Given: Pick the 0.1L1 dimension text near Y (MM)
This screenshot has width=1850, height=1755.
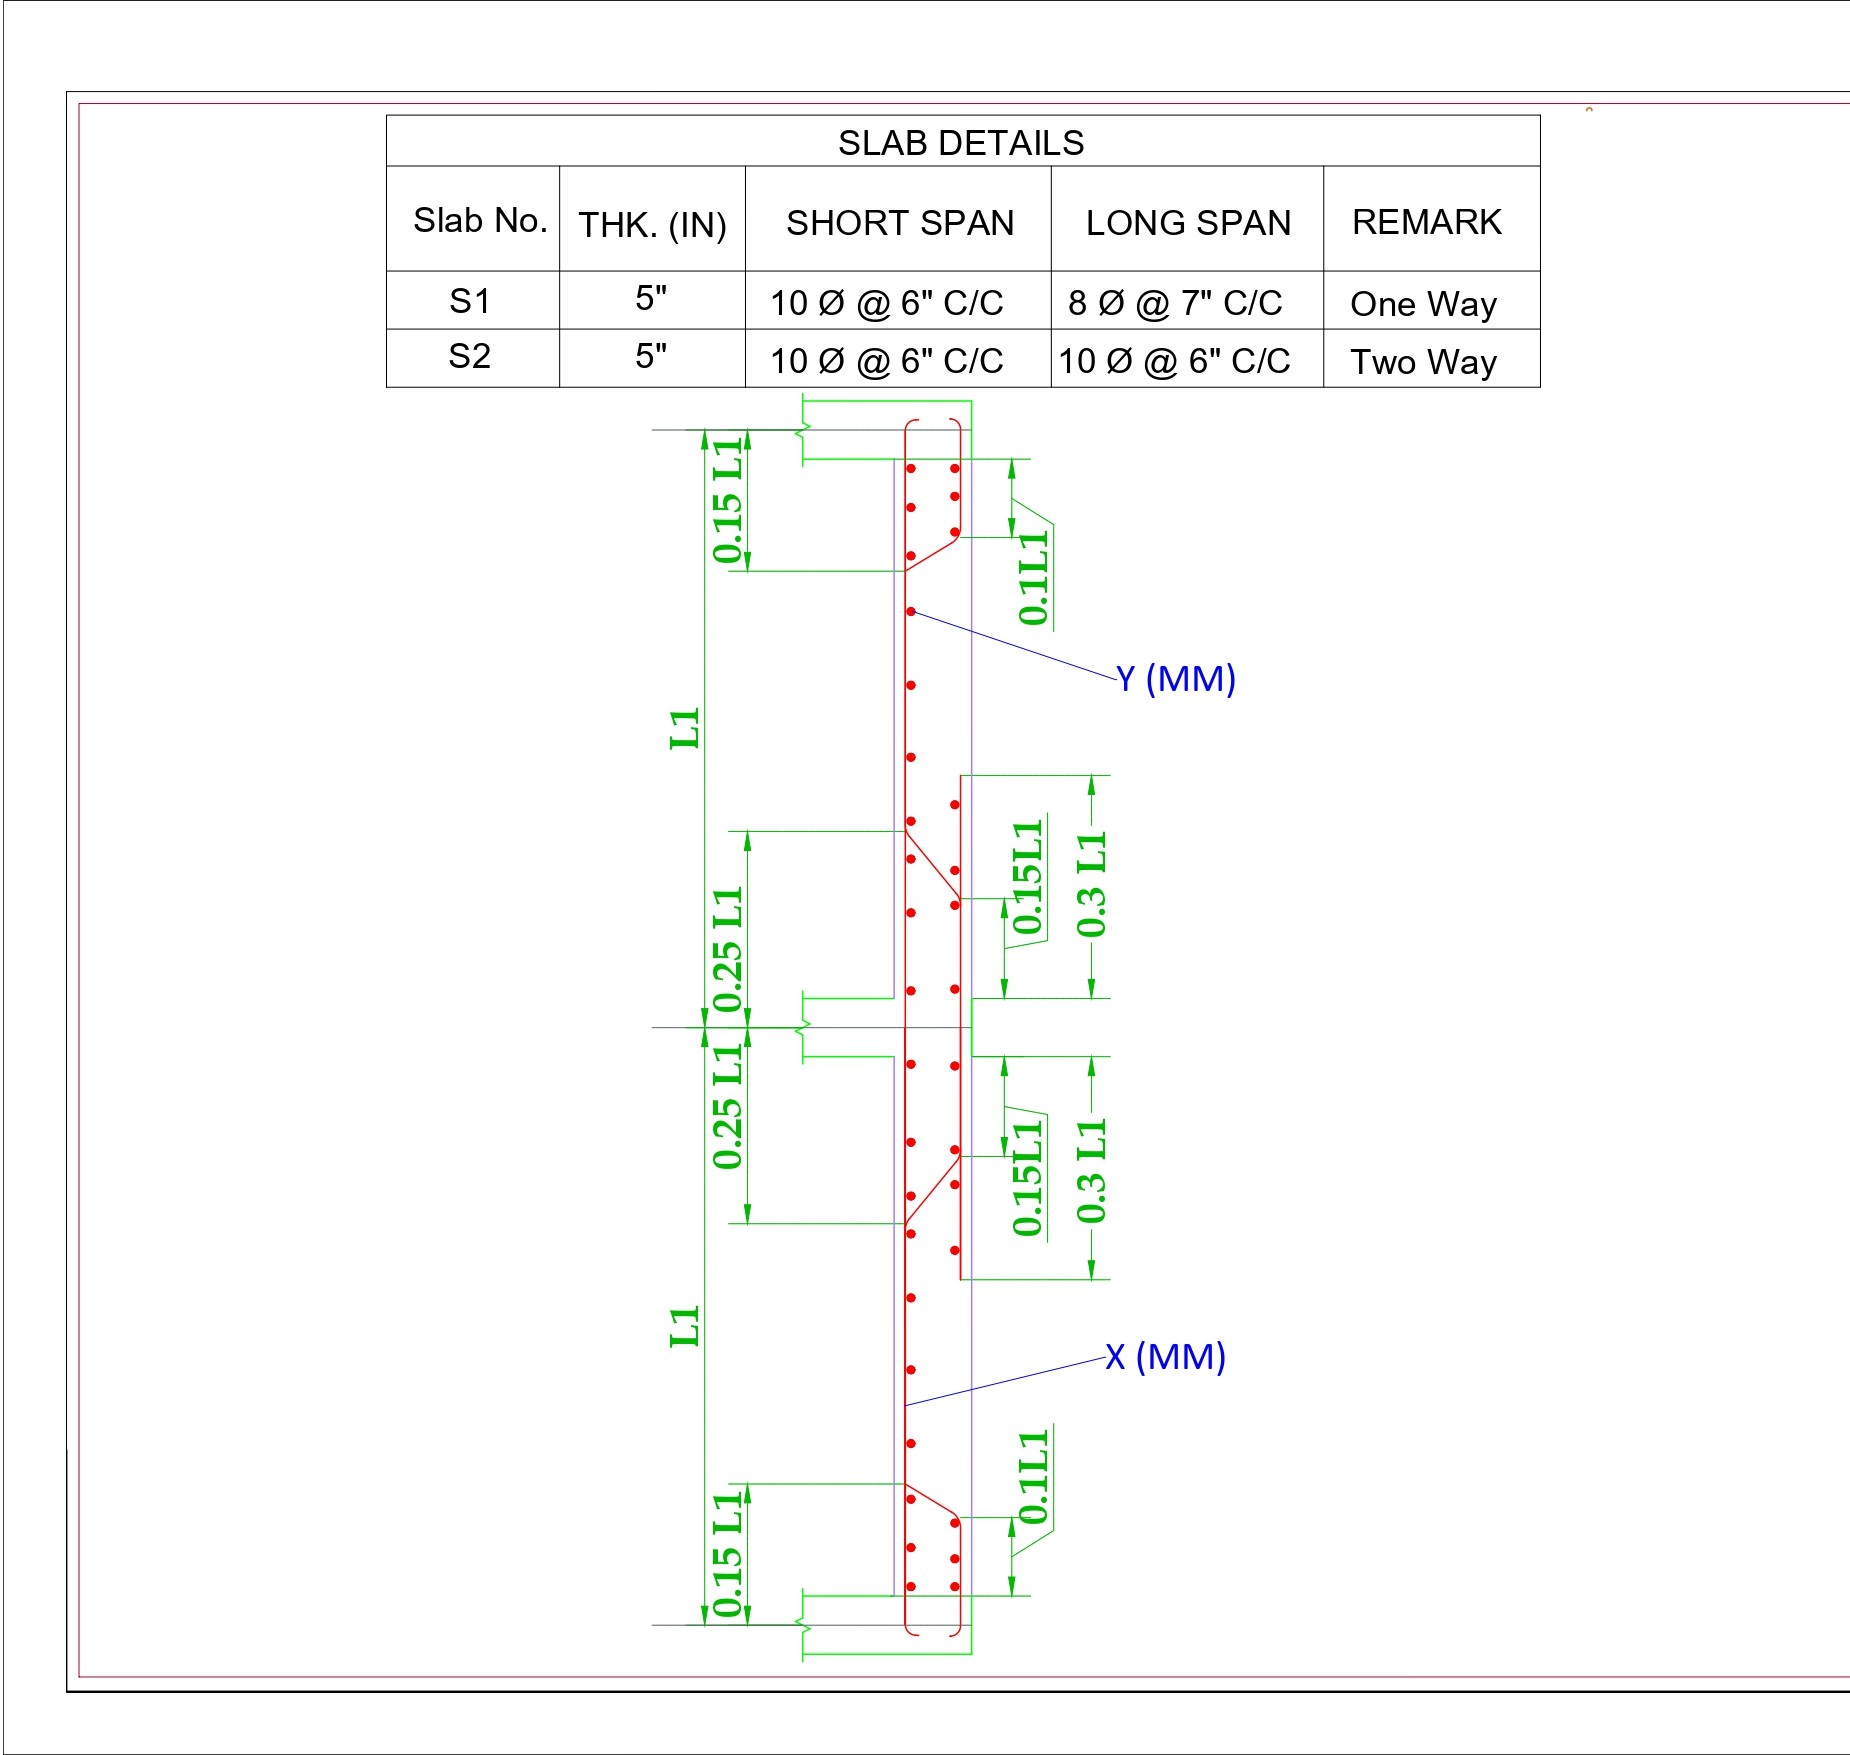Looking at the screenshot, I should click(x=1034, y=578).
